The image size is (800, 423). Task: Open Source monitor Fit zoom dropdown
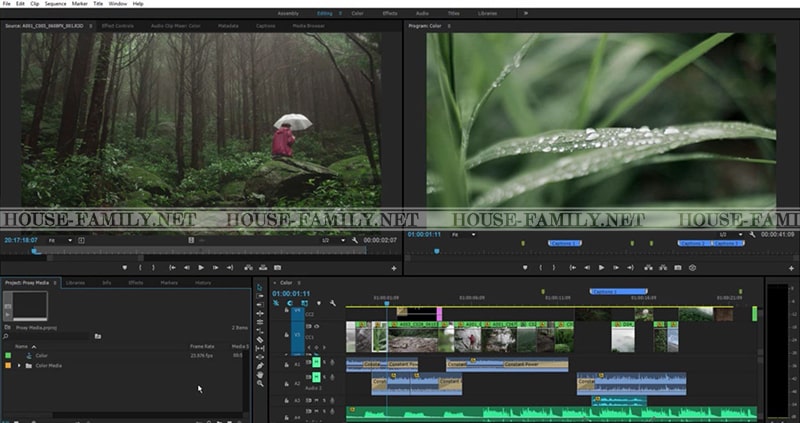pyautogui.click(x=59, y=240)
